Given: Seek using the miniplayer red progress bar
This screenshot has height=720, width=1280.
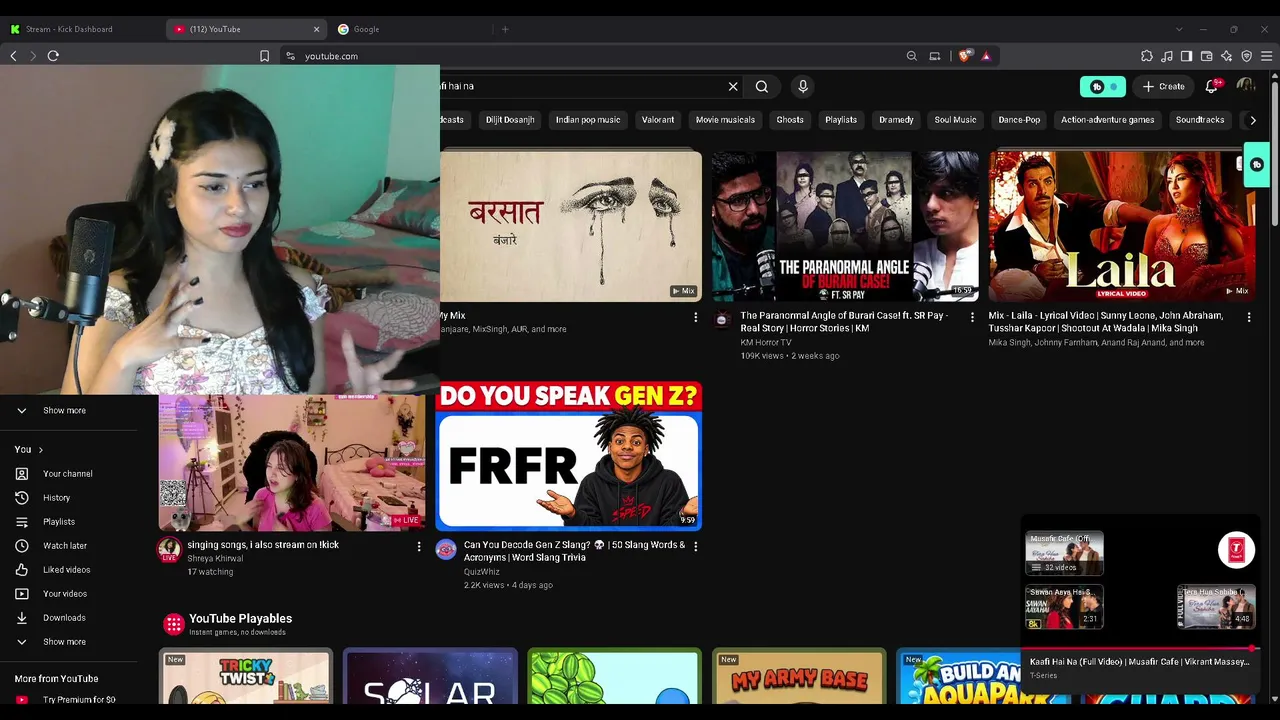Looking at the screenshot, I should click(x=1139, y=649).
